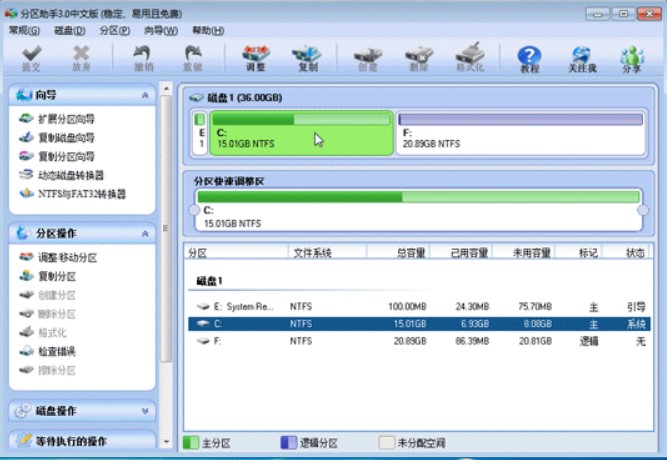Click the 逻辑分区 blue legend swatch
This screenshot has width=667, height=460.
point(289,443)
